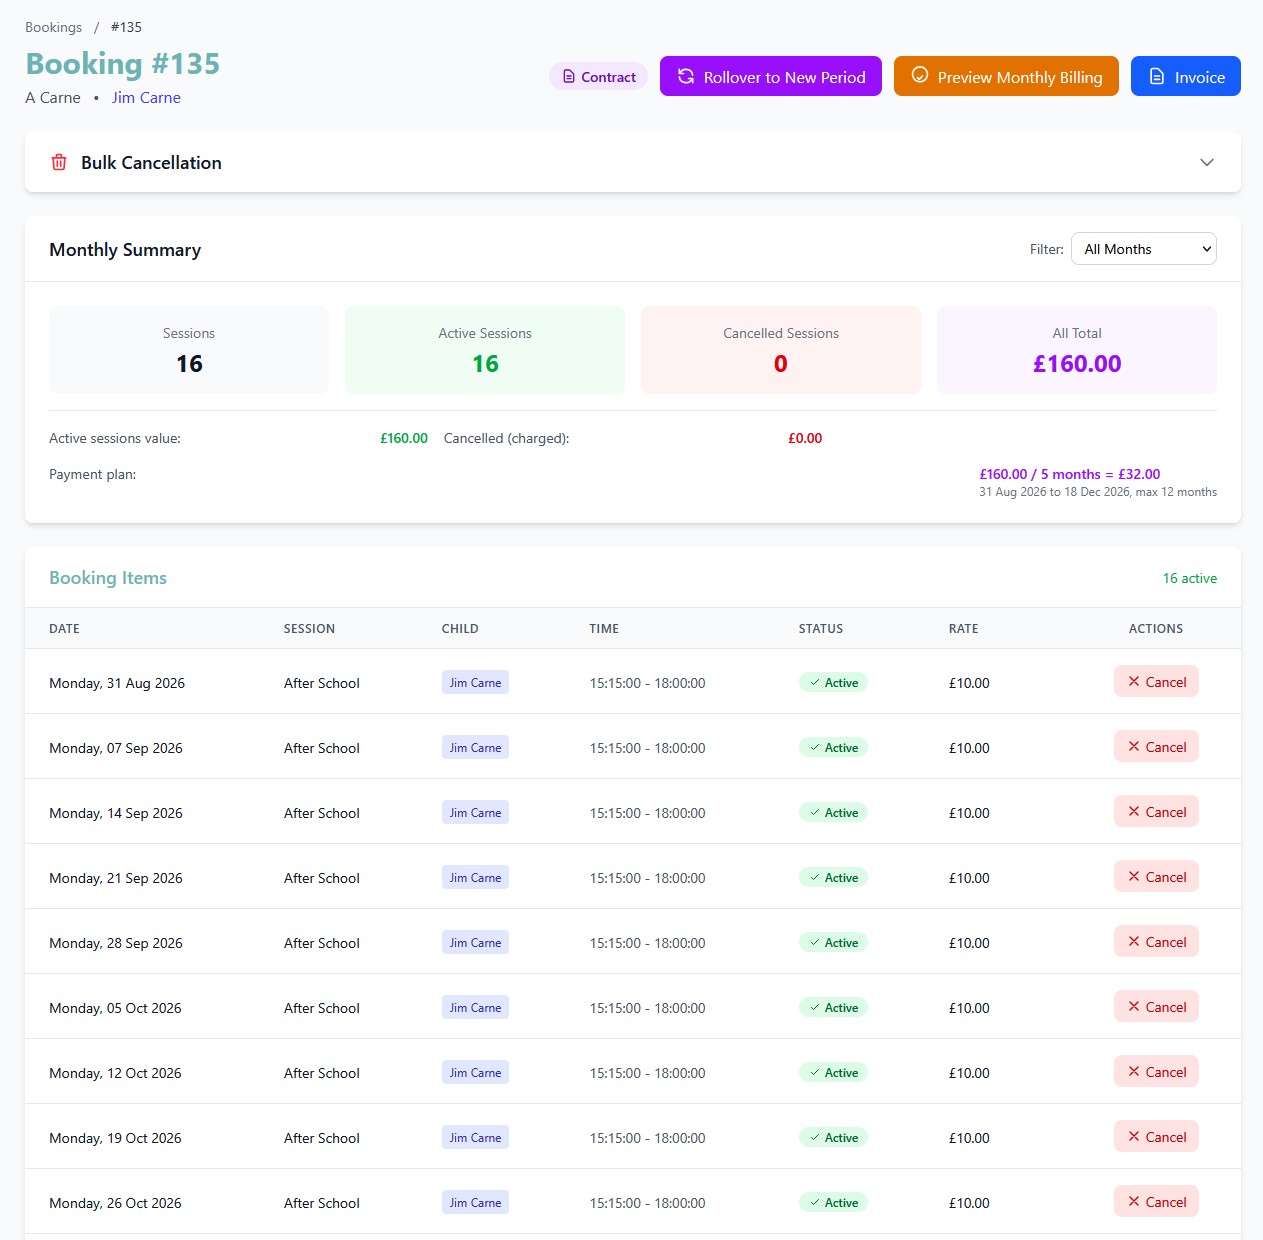Click the rollover arrows icon
This screenshot has width=1263, height=1240.
pos(686,76)
